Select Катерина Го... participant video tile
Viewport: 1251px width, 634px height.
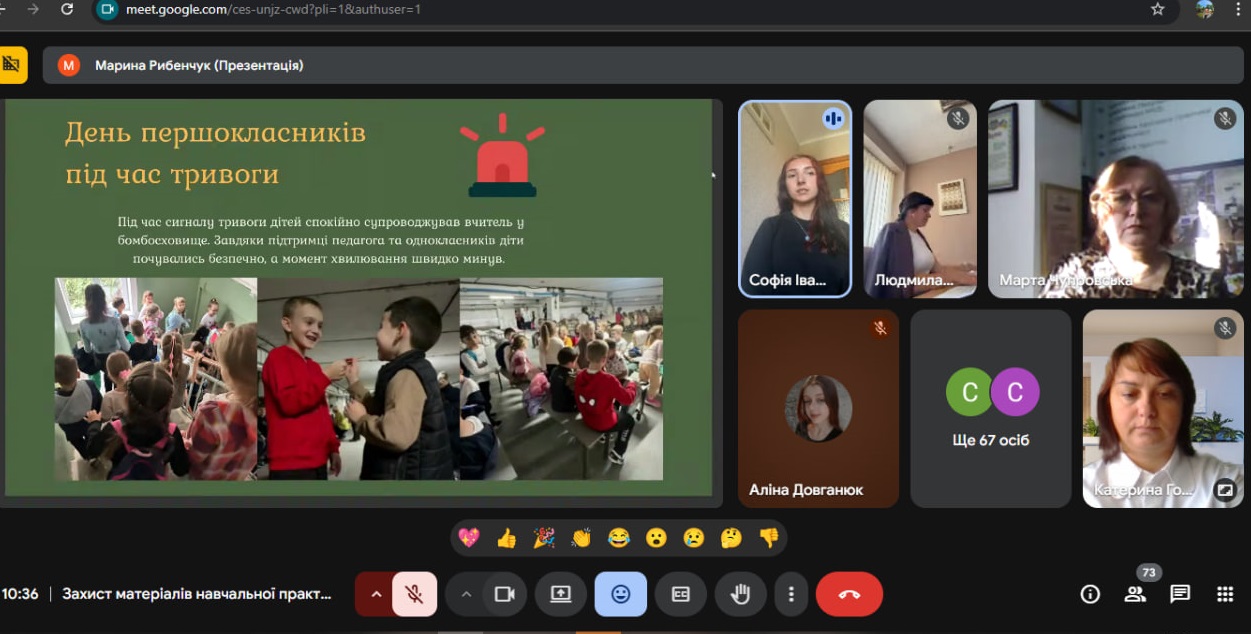pyautogui.click(x=1163, y=408)
